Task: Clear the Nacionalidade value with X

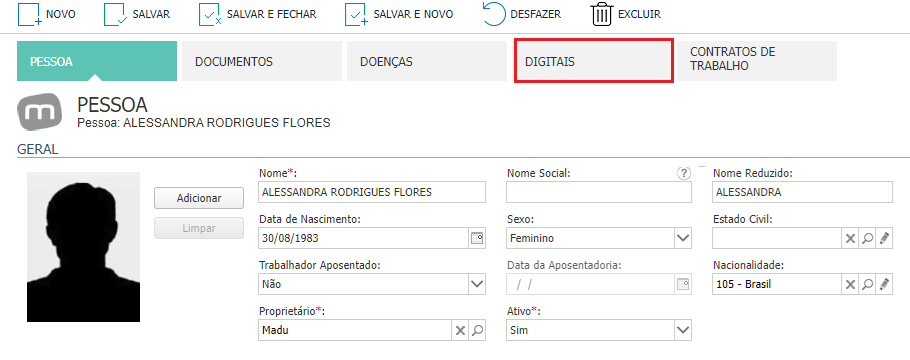Action: click(x=850, y=284)
